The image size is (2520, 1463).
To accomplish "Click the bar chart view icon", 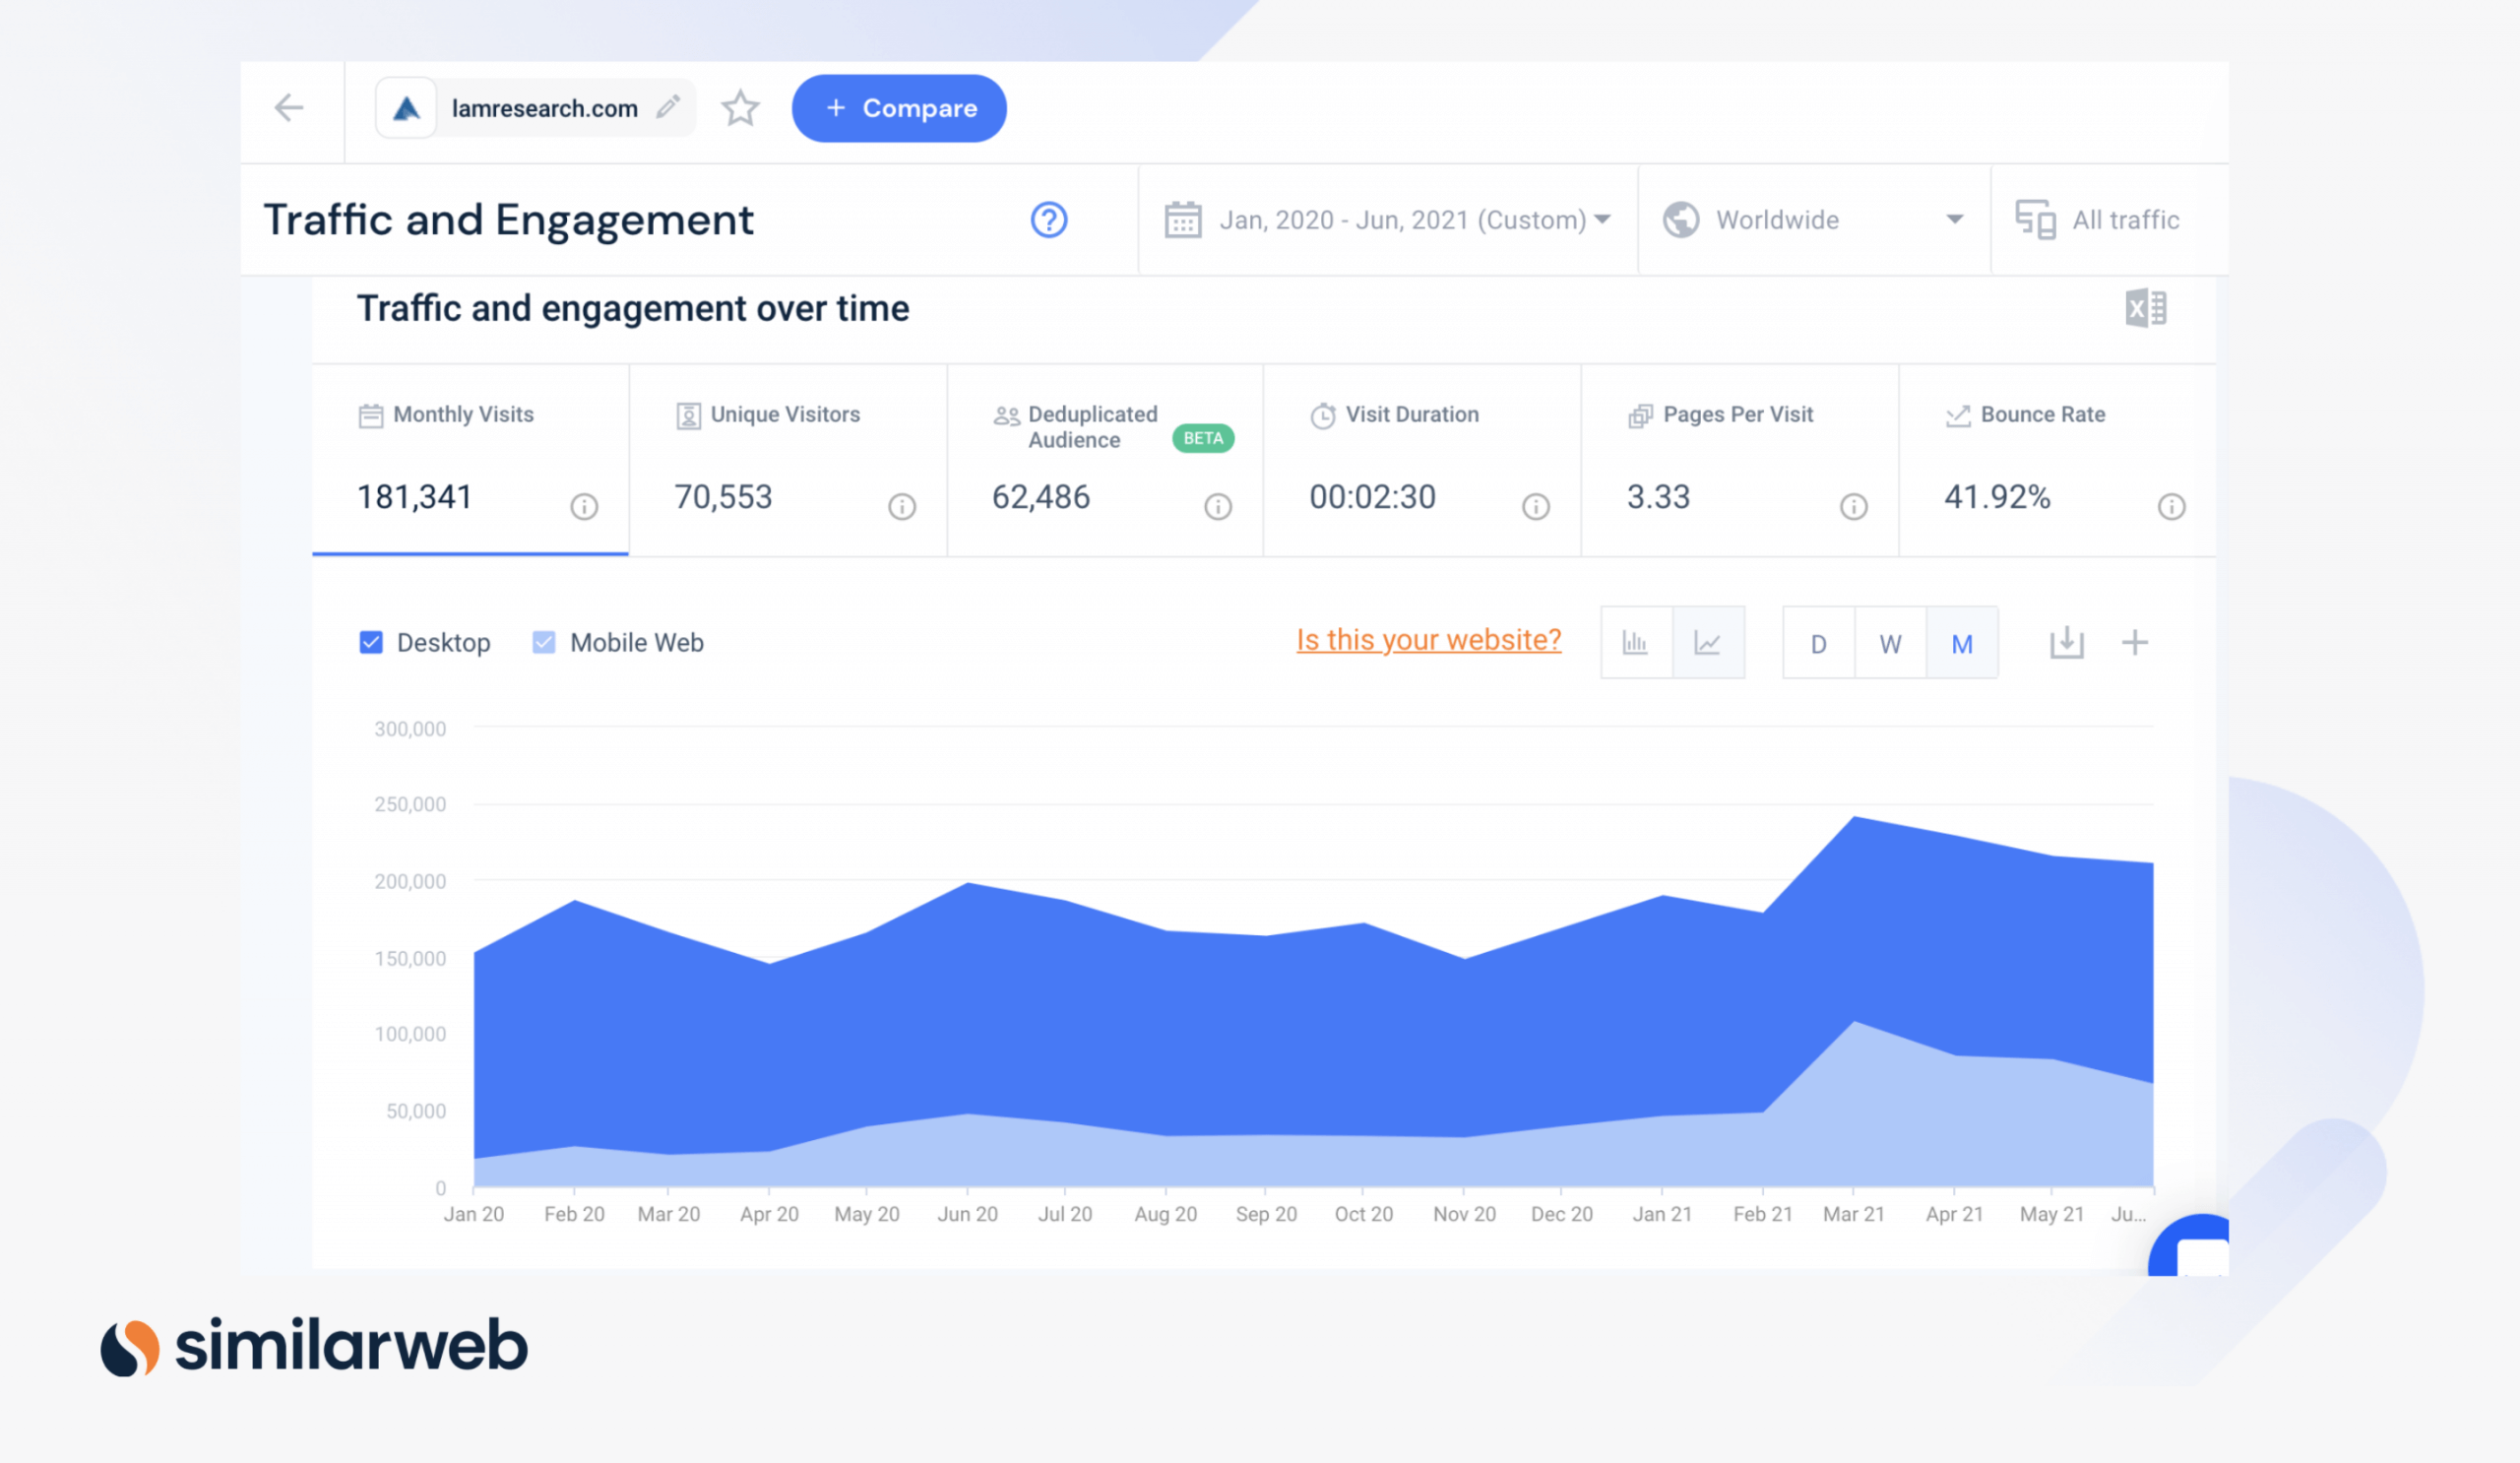I will (1635, 641).
